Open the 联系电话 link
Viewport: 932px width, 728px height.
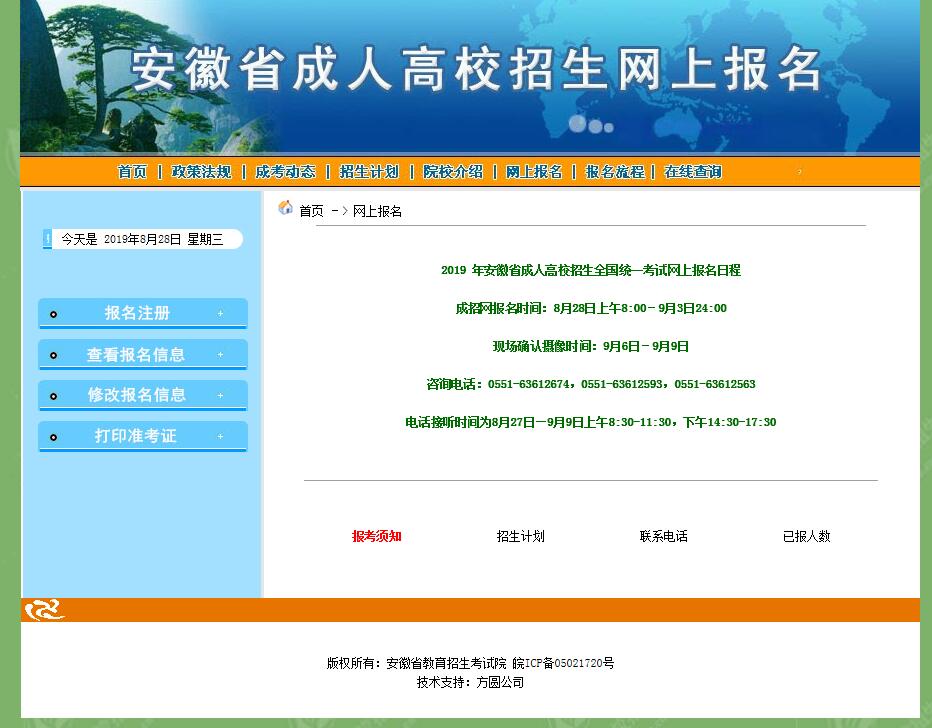pos(664,536)
